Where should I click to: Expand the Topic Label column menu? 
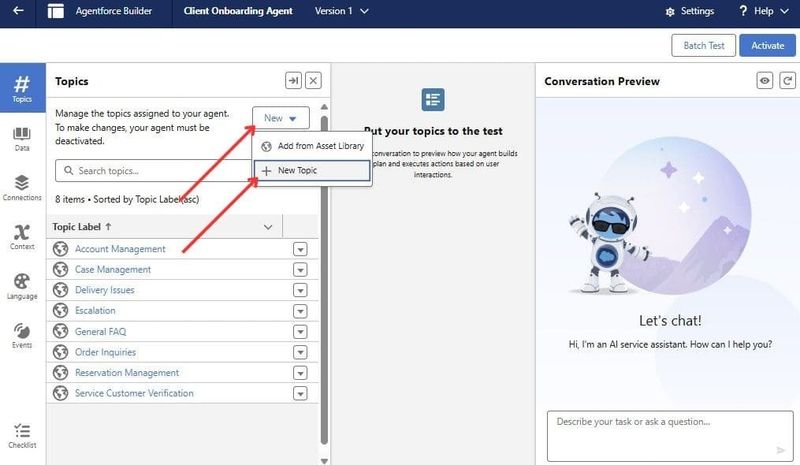[x=268, y=227]
